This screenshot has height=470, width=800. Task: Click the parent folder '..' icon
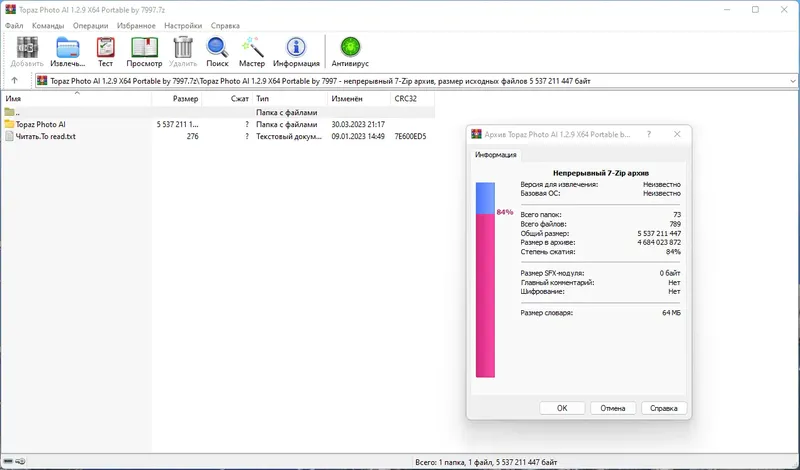9,112
